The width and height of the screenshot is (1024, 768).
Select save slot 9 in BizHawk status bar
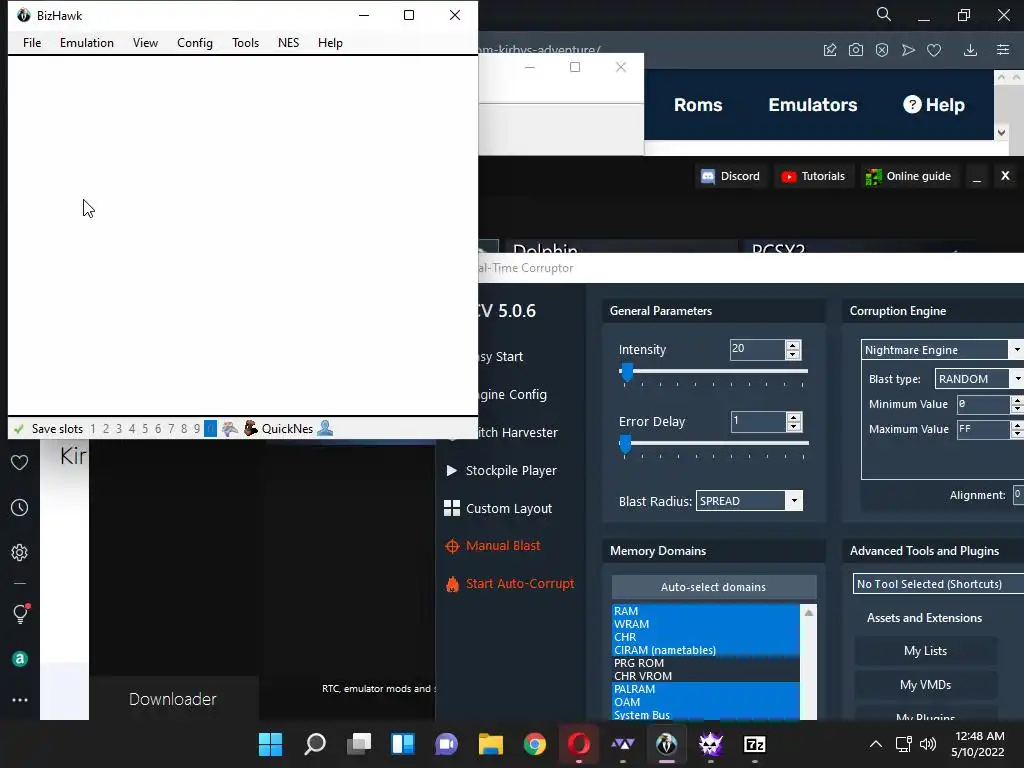tap(197, 429)
